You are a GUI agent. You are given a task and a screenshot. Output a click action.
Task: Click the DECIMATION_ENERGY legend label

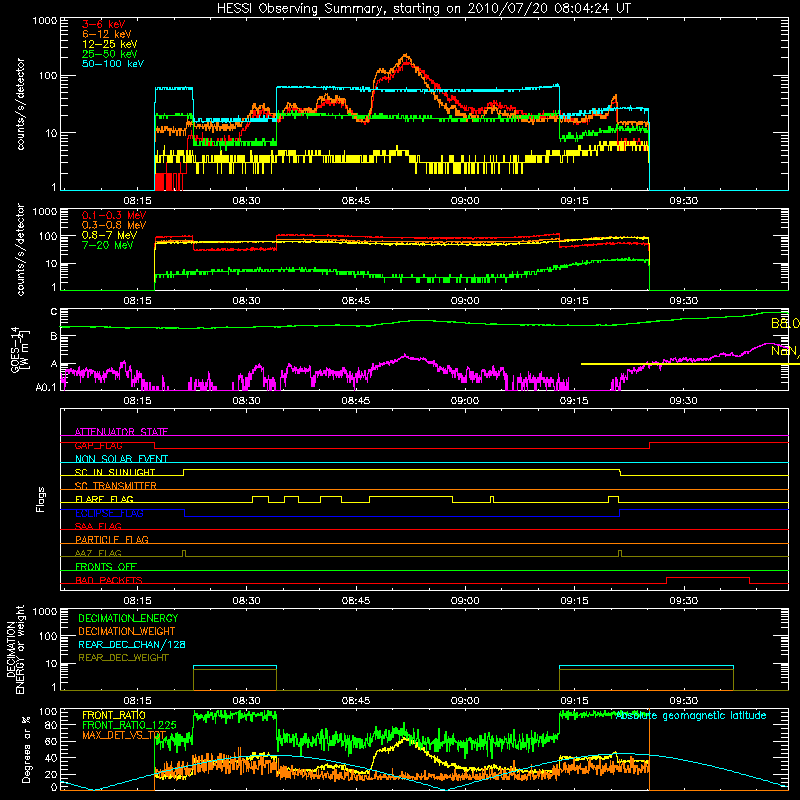[x=128, y=618]
